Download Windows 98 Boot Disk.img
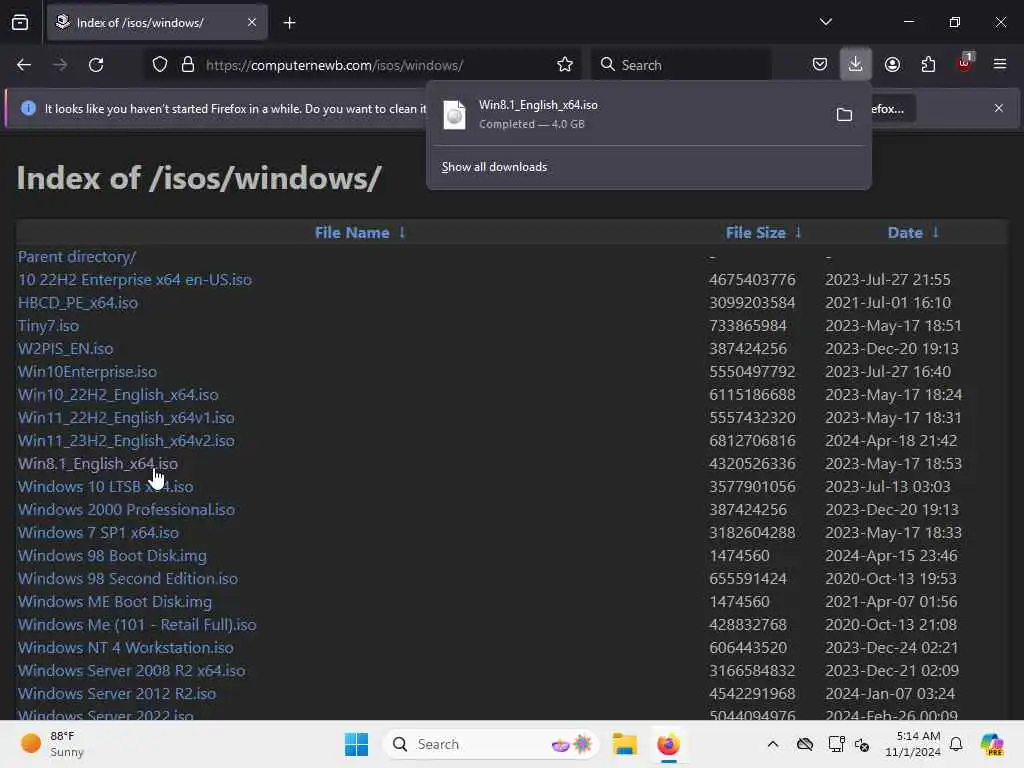The image size is (1024, 768). [x=112, y=556]
